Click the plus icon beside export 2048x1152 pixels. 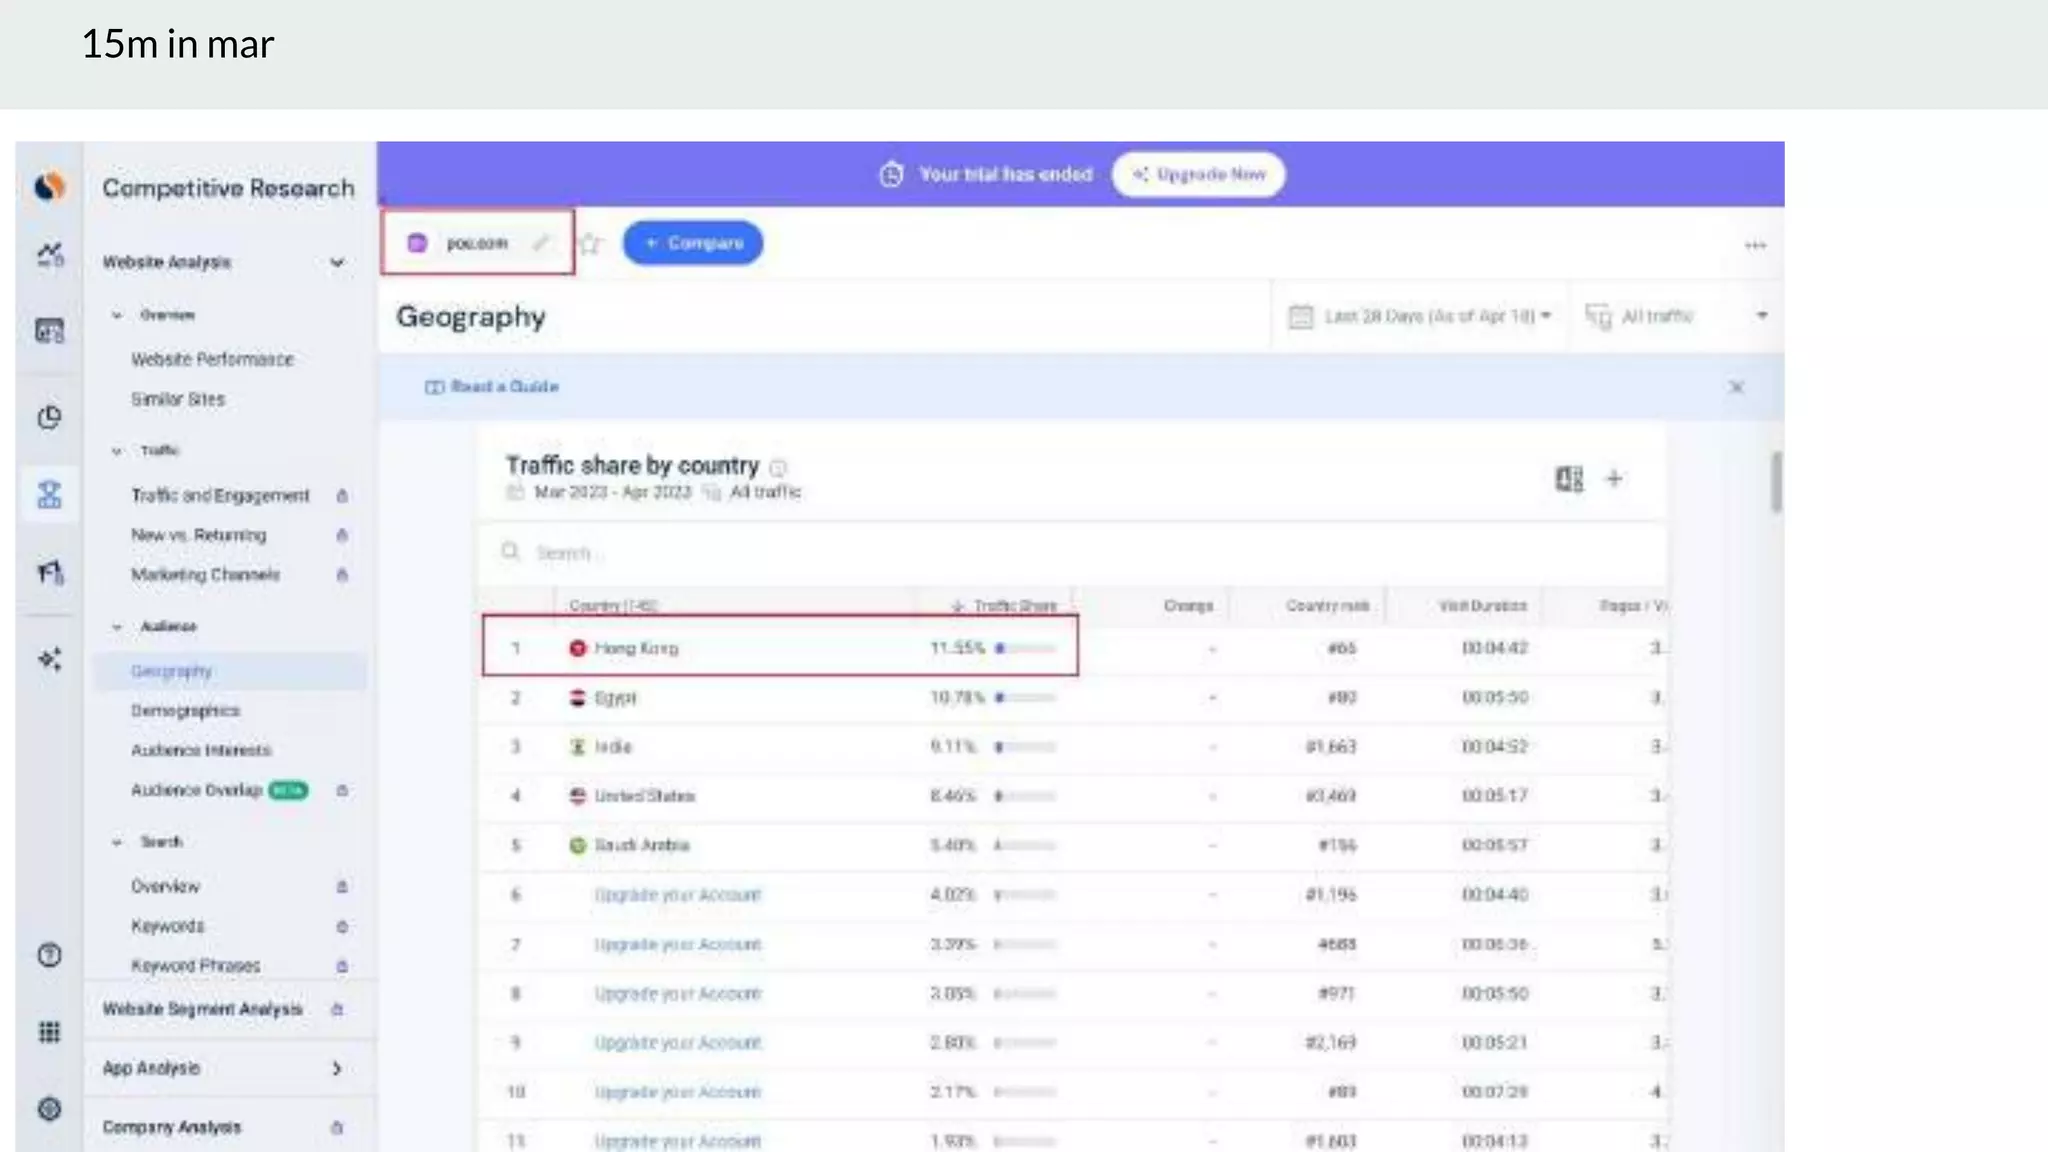tap(1614, 479)
